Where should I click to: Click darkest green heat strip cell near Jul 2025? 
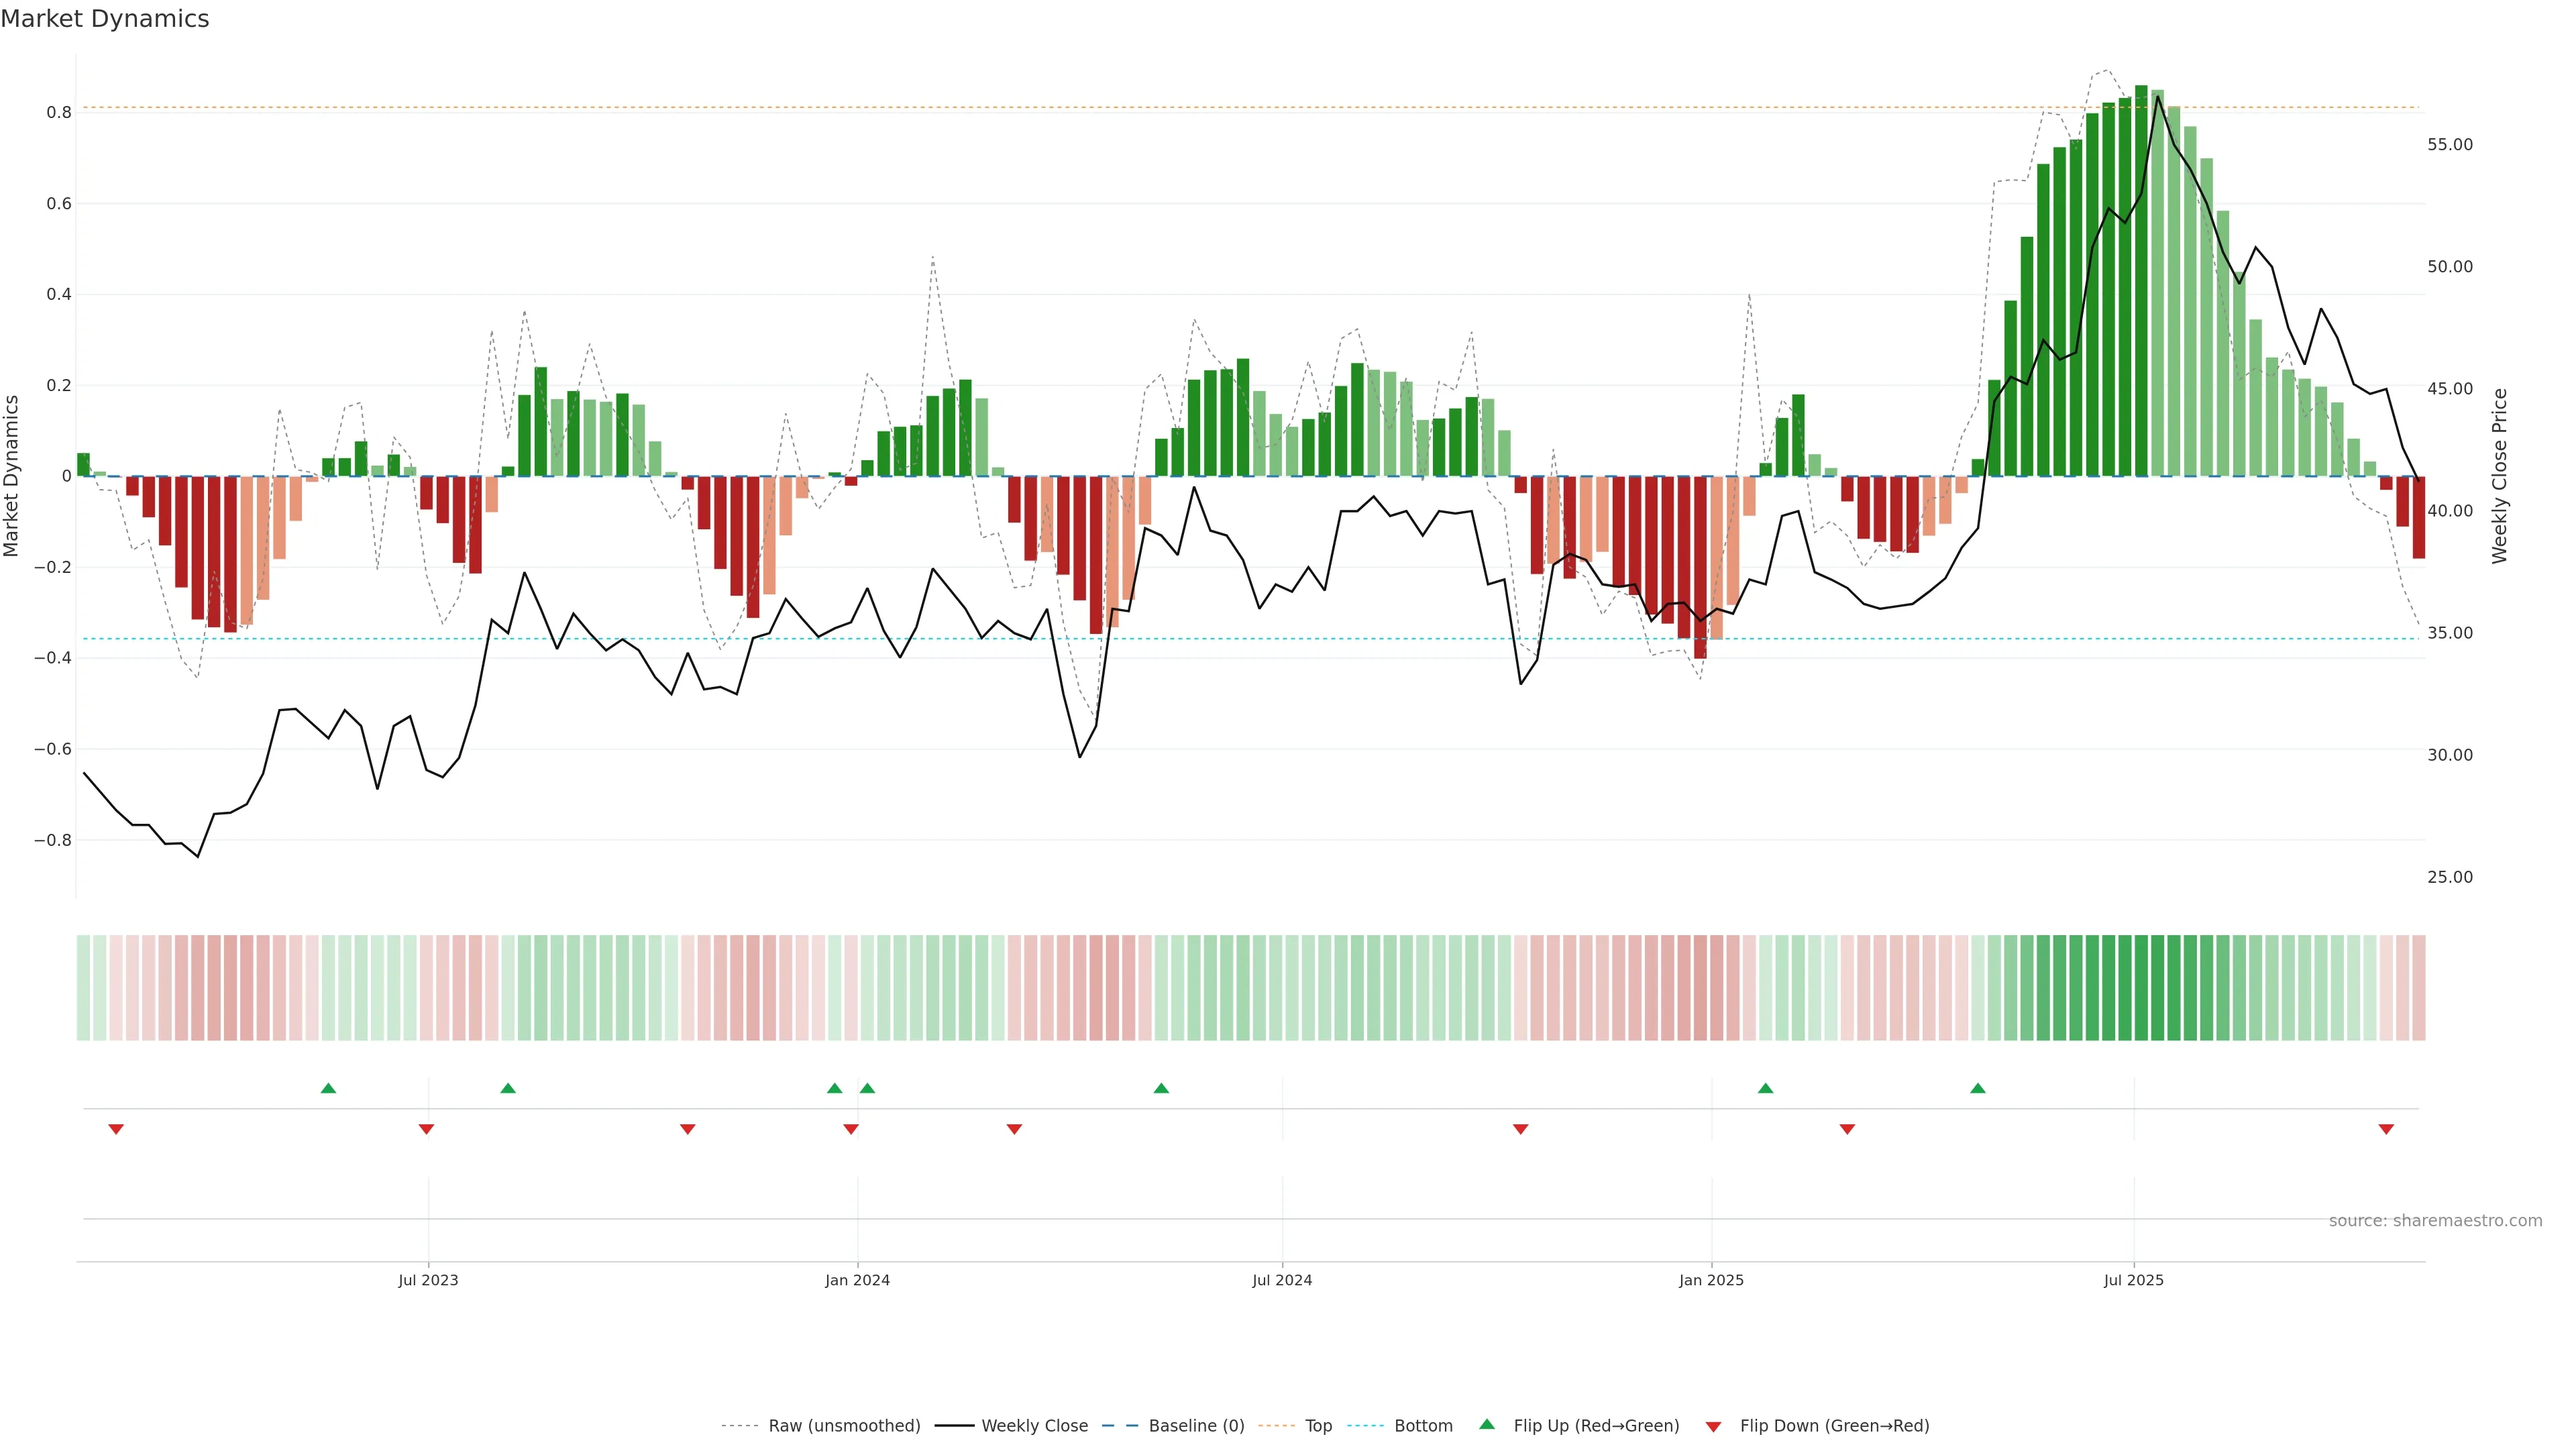tap(2141, 987)
